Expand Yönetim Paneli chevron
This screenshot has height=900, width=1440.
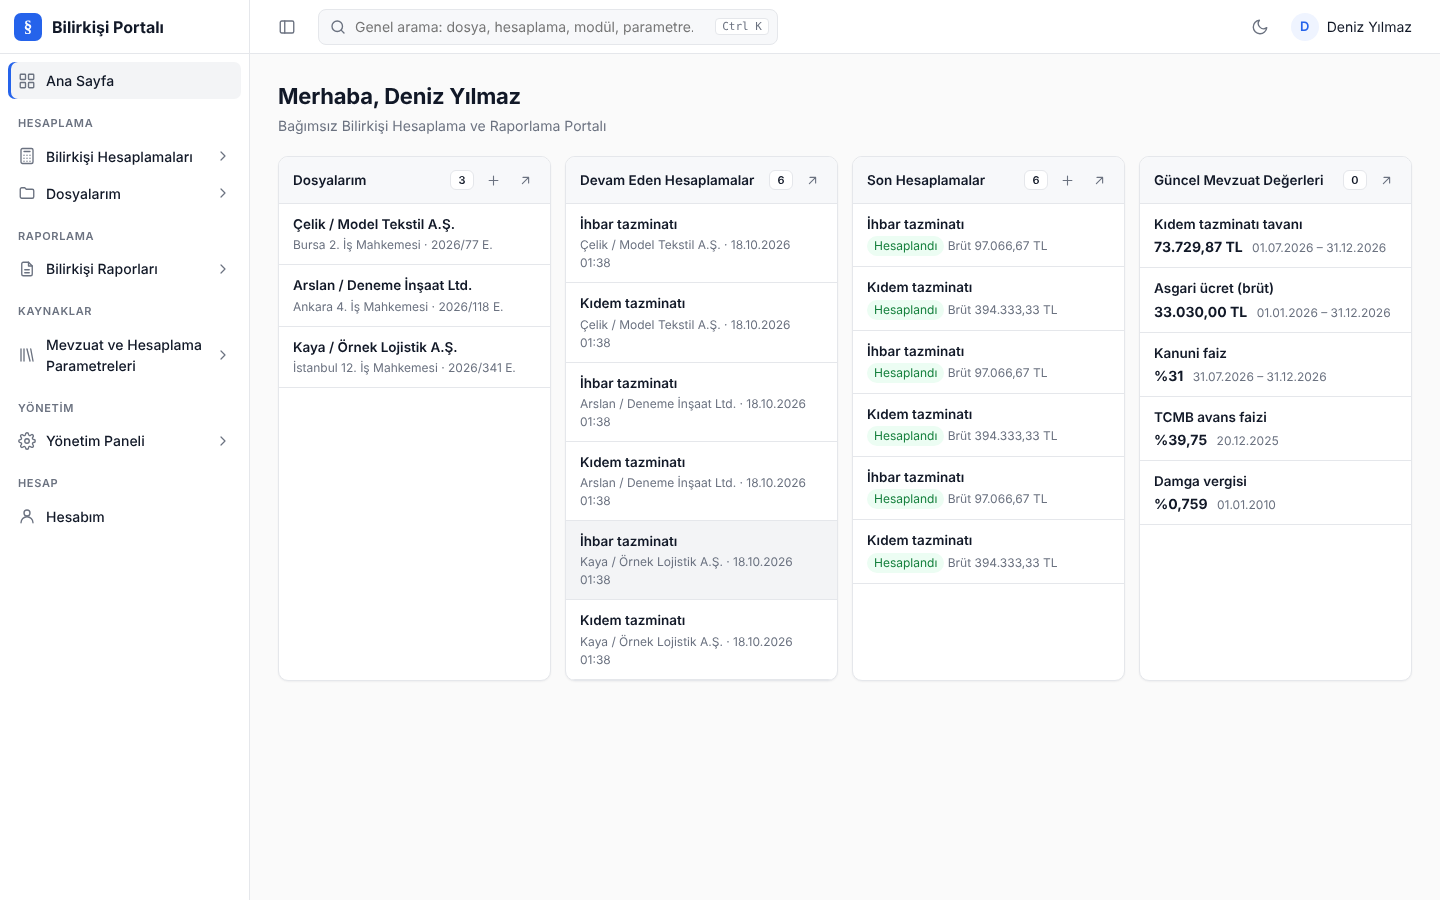223,441
